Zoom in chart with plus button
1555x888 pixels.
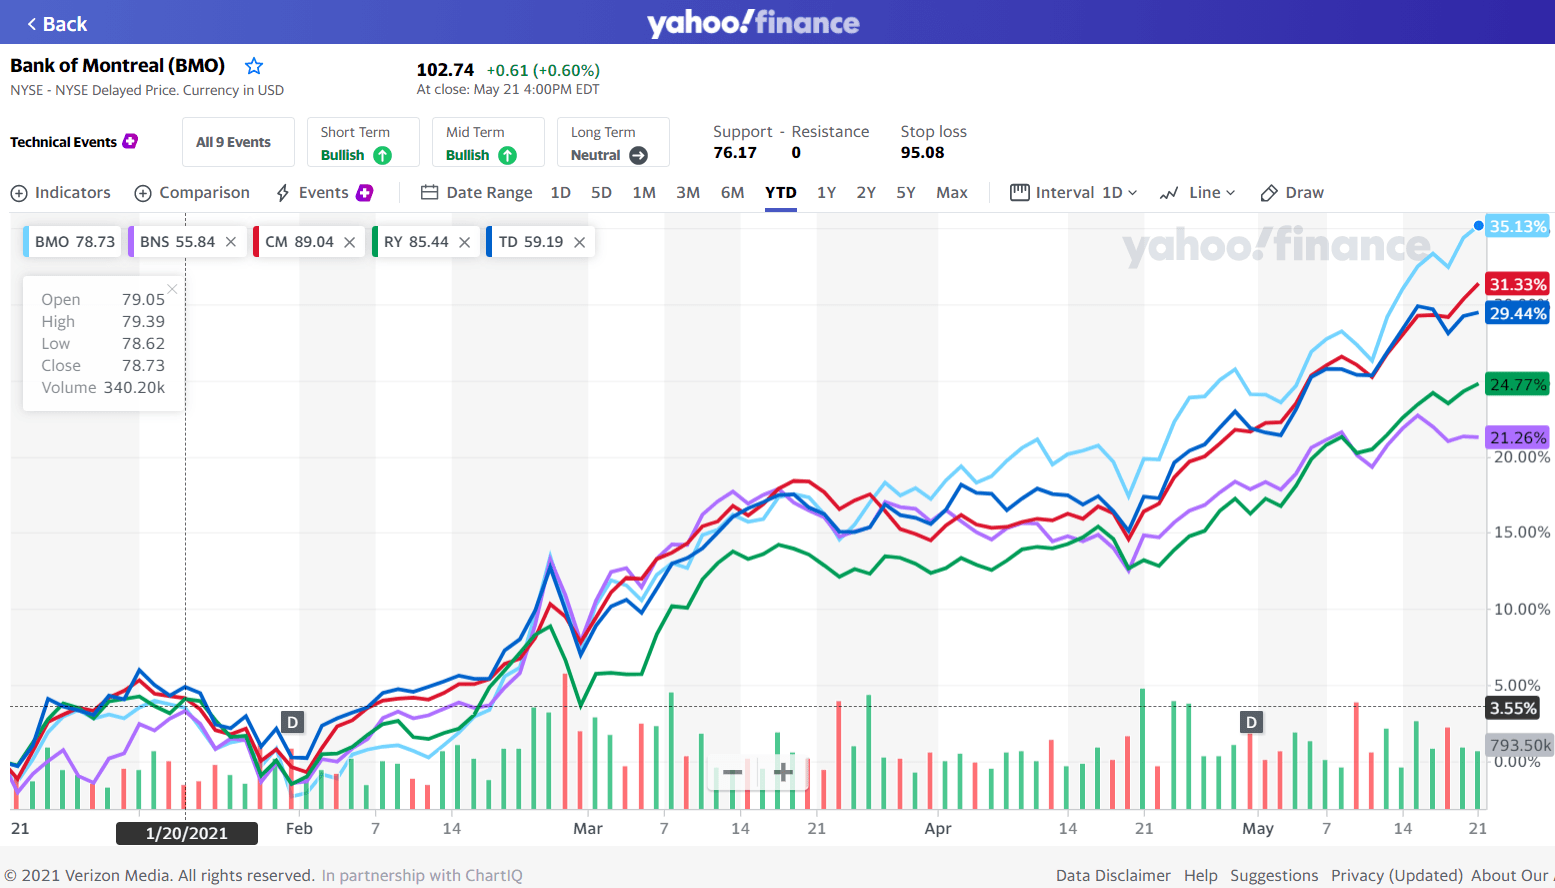click(783, 772)
